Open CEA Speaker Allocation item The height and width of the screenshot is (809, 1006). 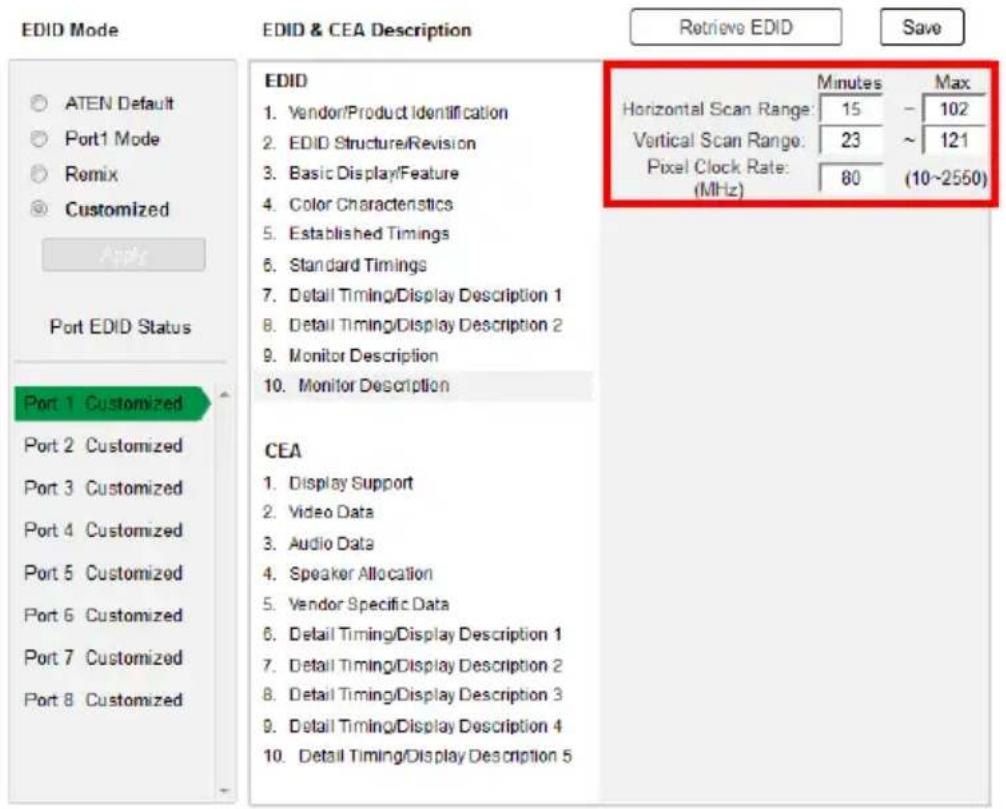click(x=348, y=574)
